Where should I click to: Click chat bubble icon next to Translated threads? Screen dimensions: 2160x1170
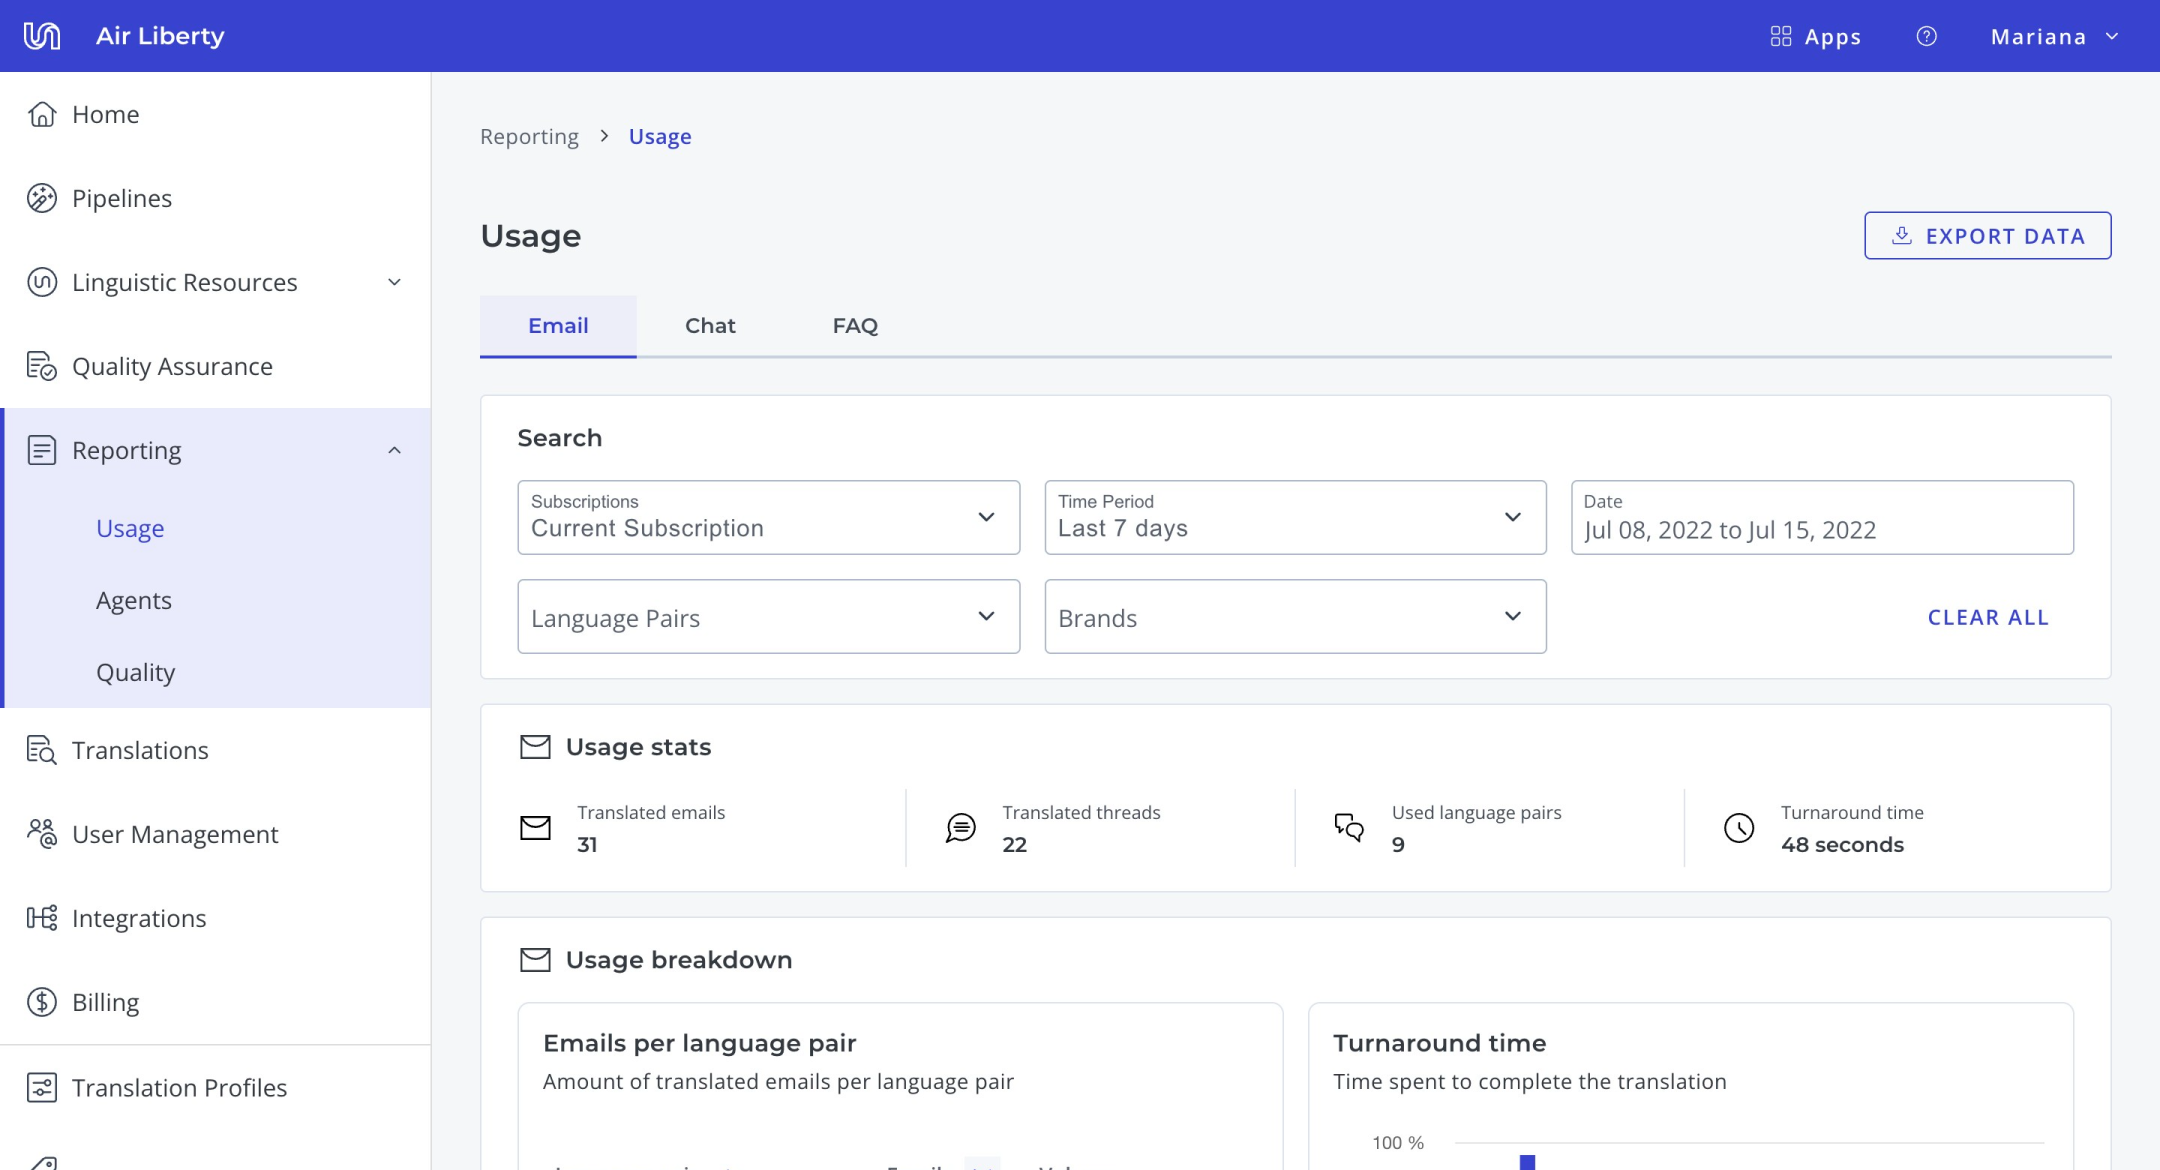point(961,828)
